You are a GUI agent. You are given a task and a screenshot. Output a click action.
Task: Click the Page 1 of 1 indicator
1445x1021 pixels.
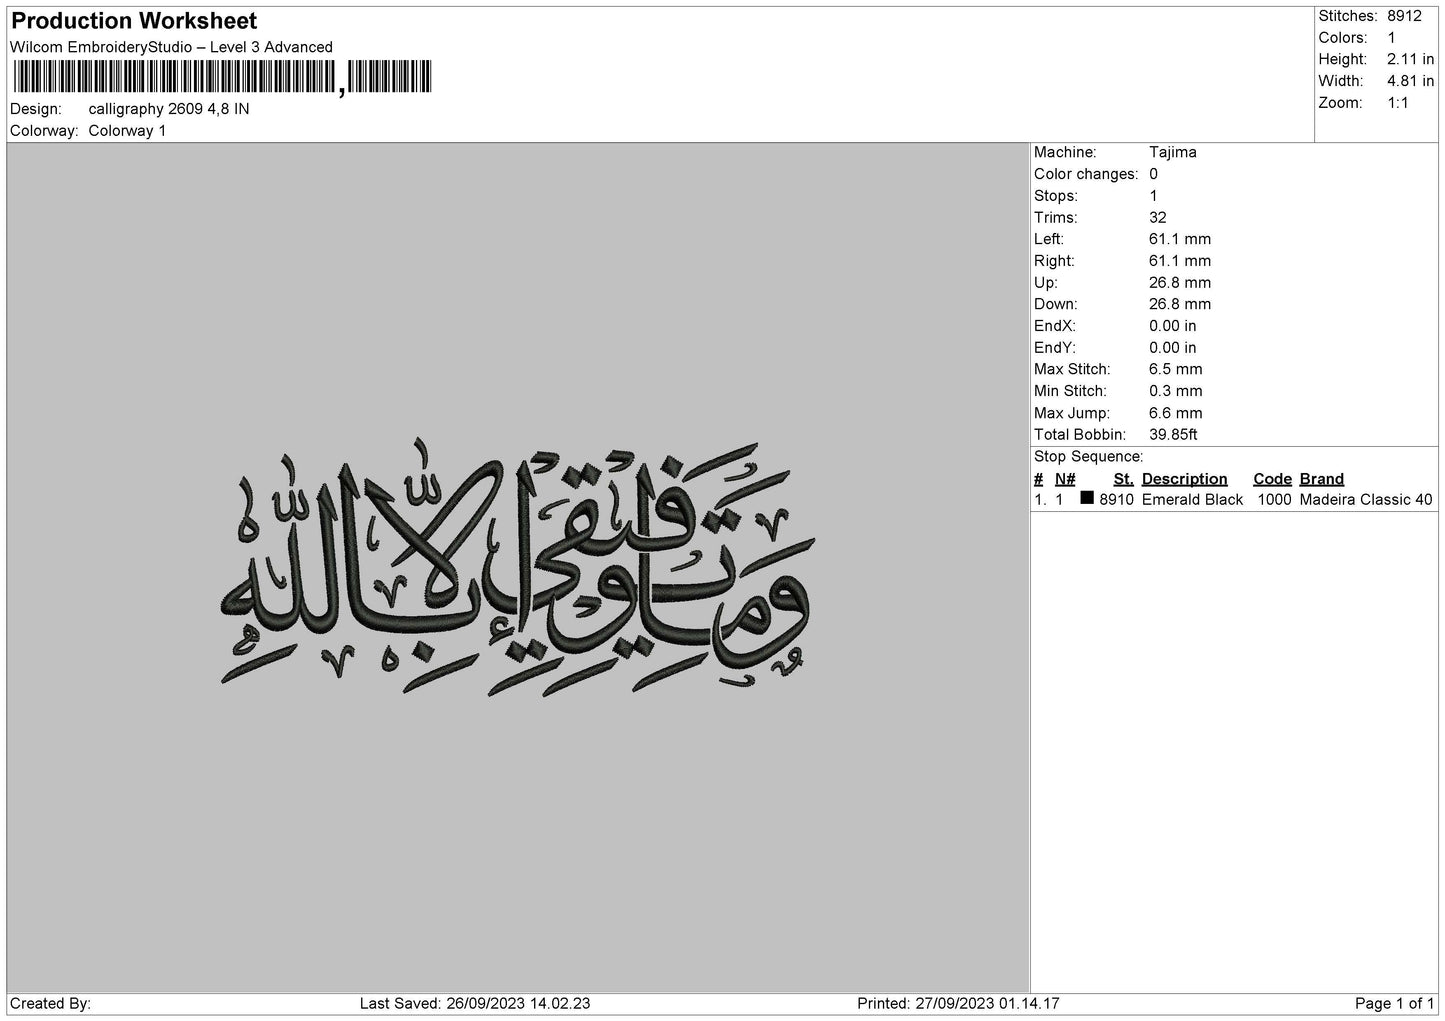1394,1003
